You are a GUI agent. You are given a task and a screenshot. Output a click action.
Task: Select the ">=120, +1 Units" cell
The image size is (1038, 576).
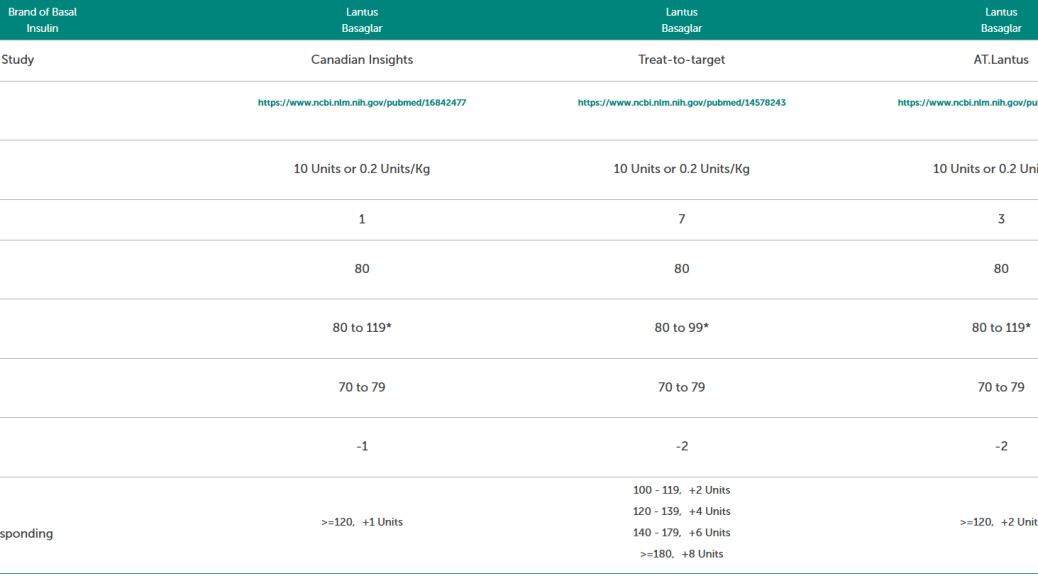pos(361,522)
